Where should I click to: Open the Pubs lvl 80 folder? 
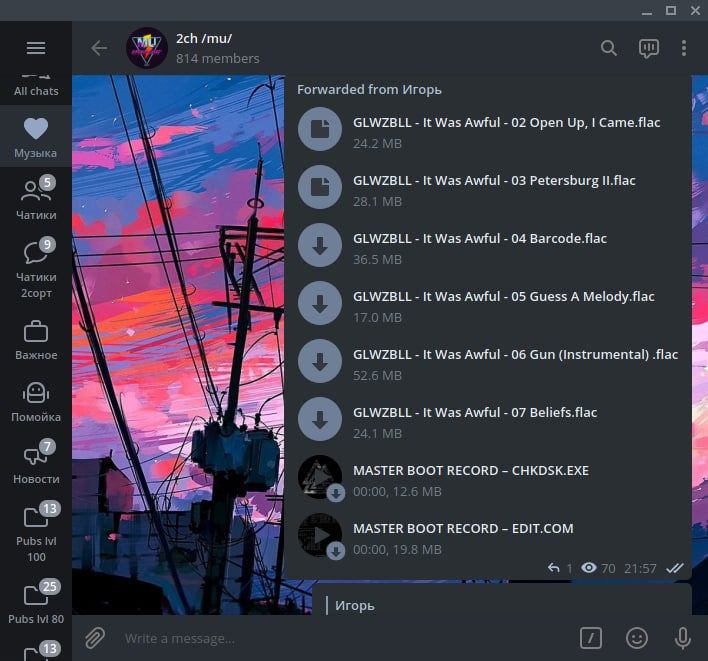coord(36,602)
